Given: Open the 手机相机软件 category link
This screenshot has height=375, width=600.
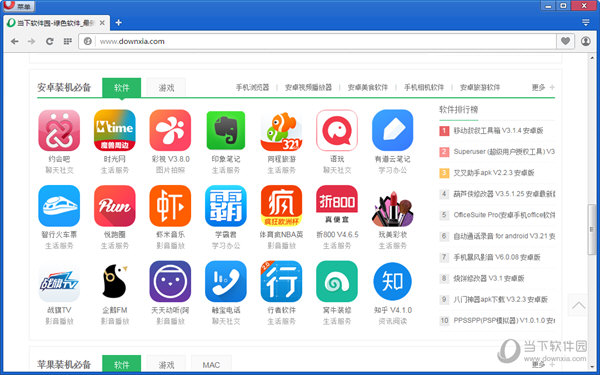Looking at the screenshot, I should tap(424, 88).
